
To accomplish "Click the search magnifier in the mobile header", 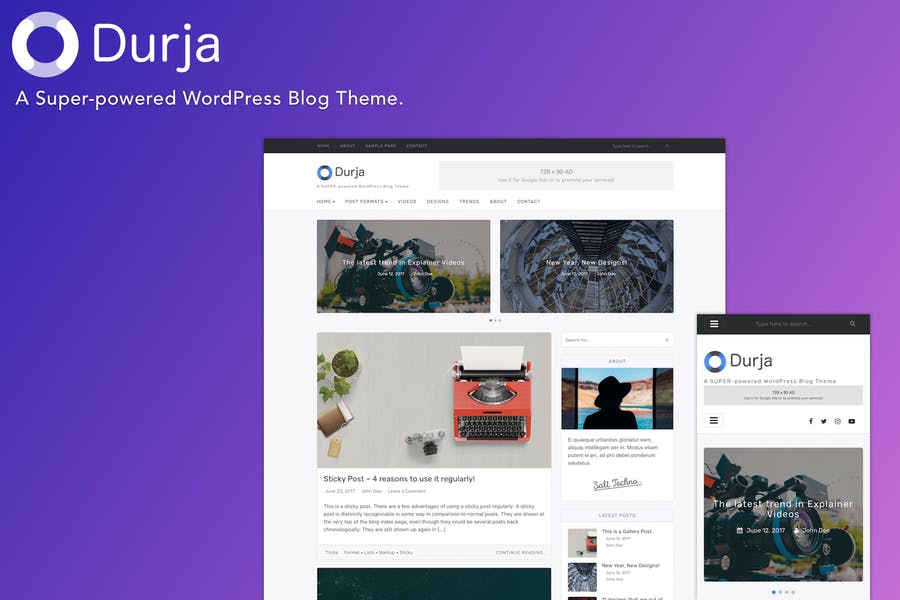I will [853, 324].
